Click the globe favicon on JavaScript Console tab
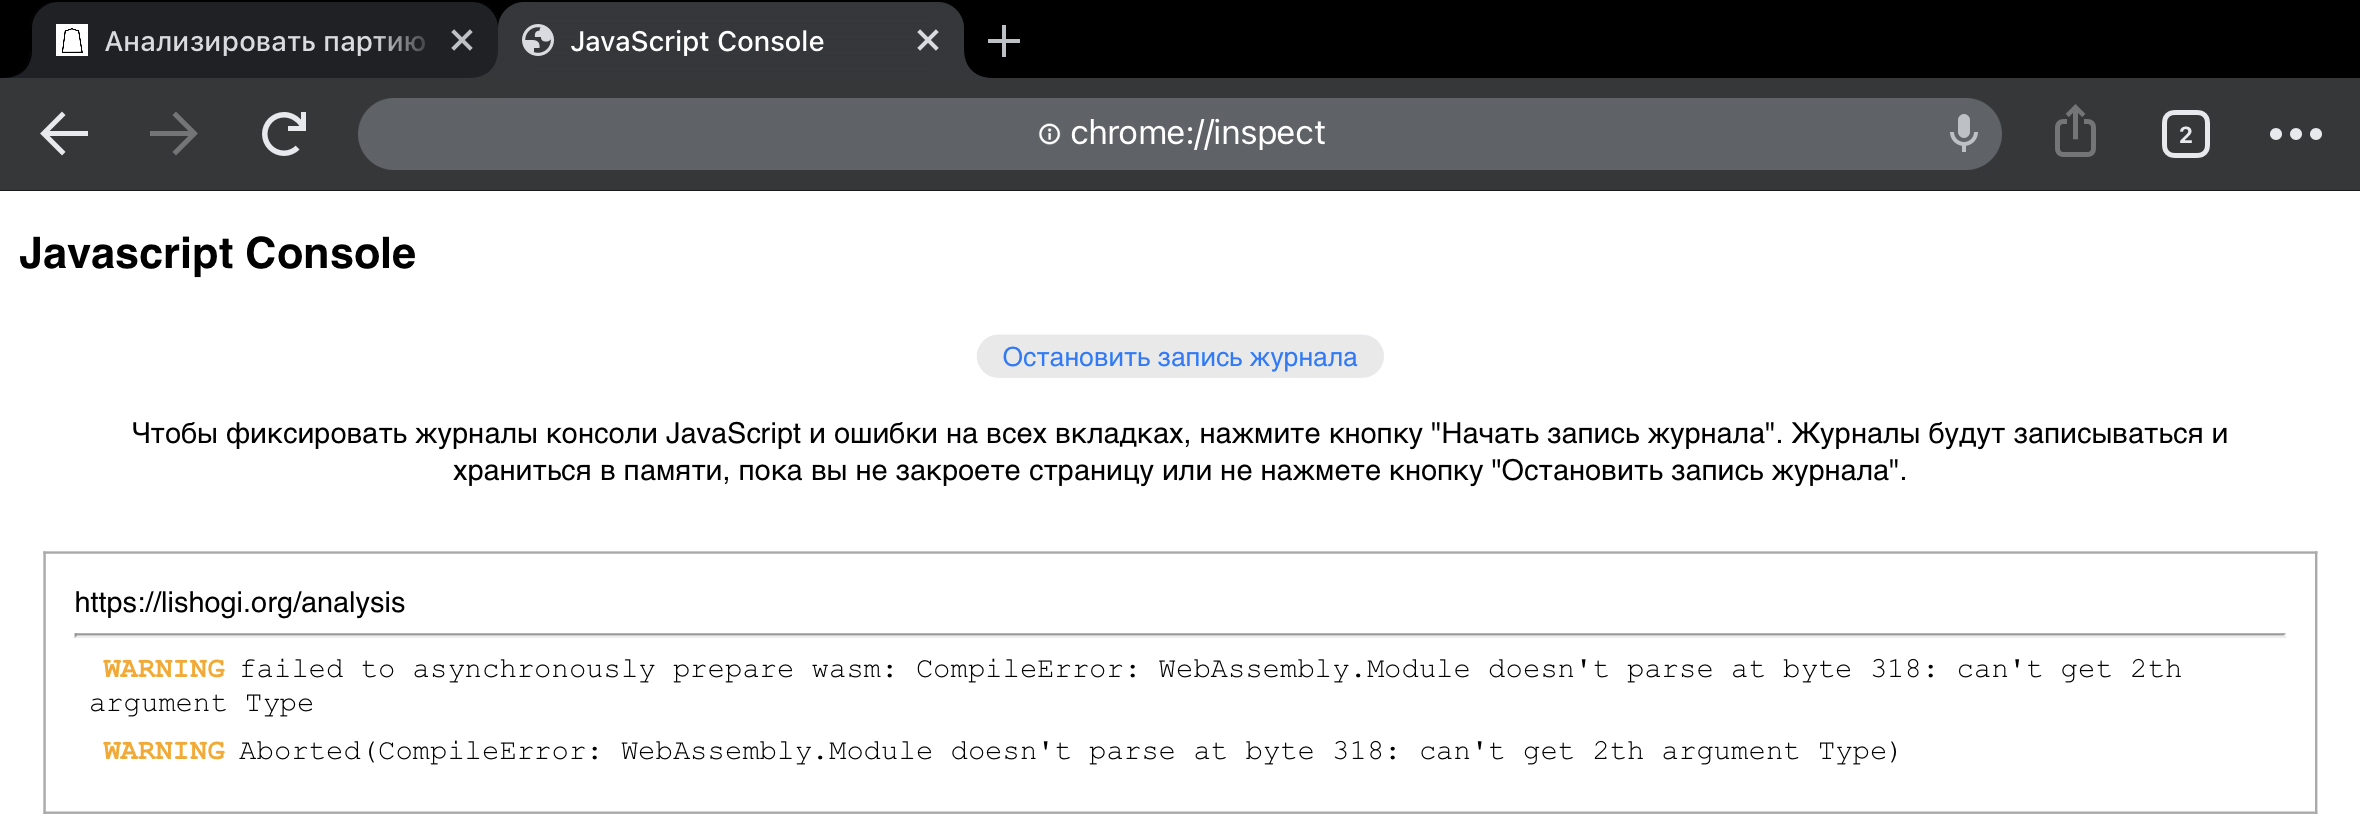Screen dimensions: 2360x834 click(x=538, y=40)
